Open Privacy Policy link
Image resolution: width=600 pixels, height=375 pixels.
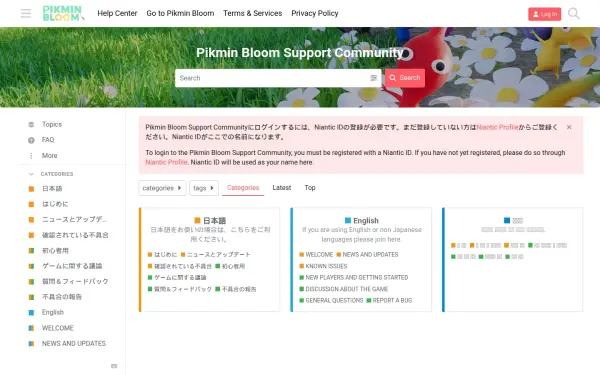[315, 13]
